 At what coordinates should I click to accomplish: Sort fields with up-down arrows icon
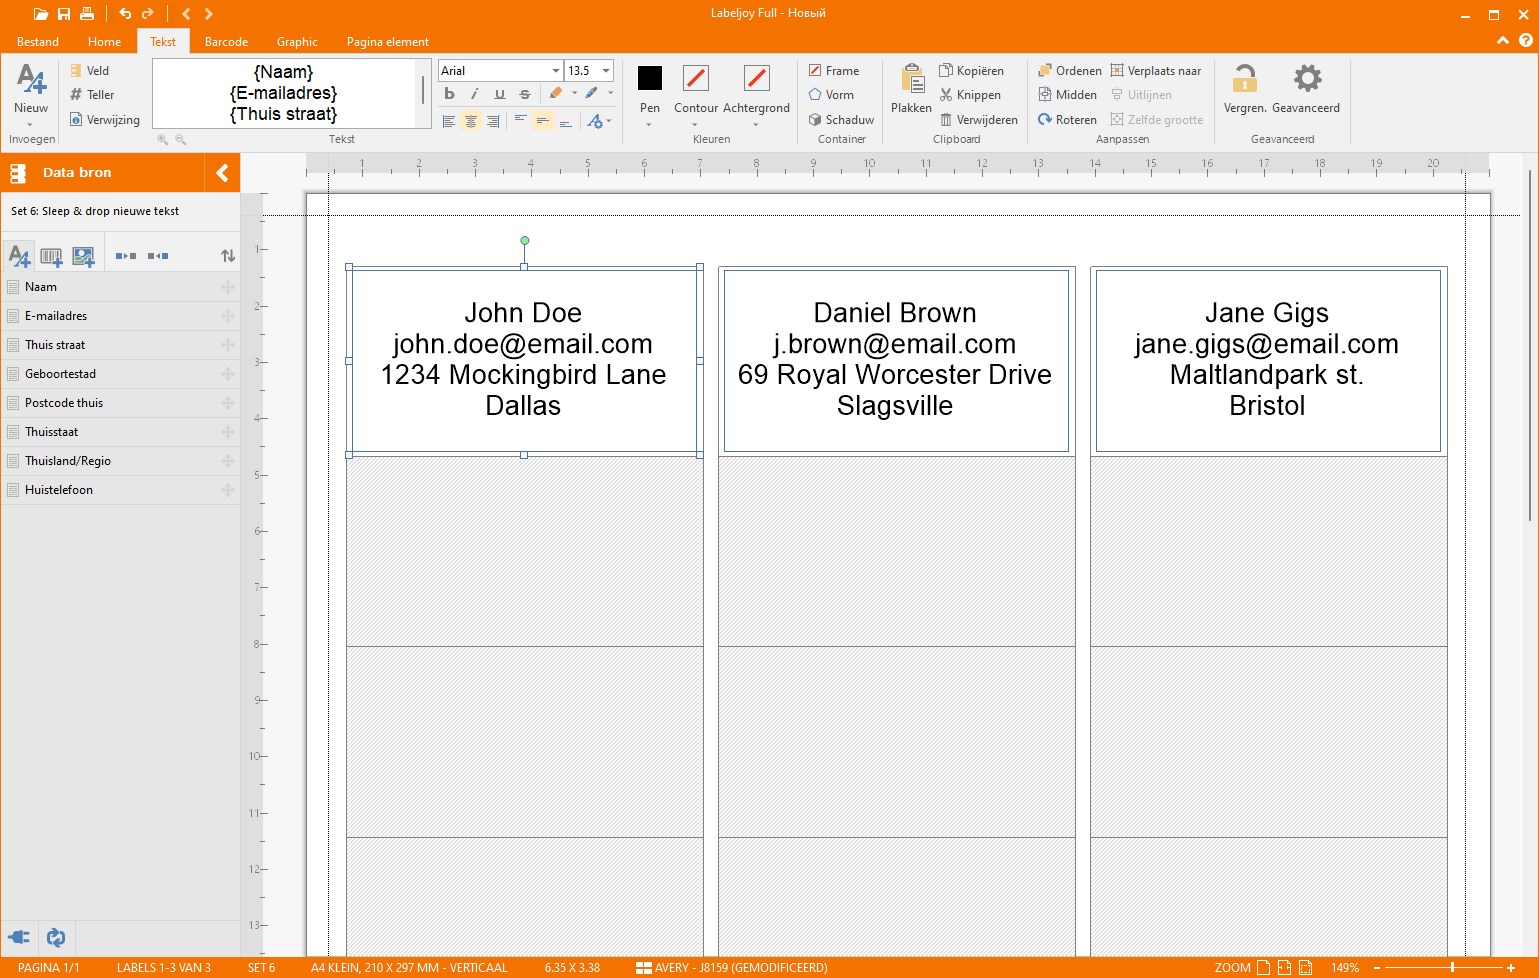click(x=228, y=256)
